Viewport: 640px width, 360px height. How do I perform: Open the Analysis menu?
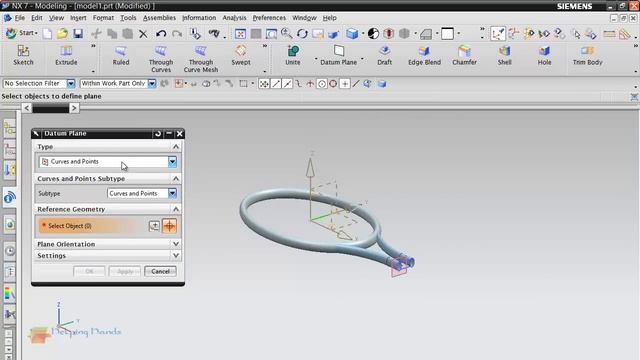pyautogui.click(x=234, y=18)
